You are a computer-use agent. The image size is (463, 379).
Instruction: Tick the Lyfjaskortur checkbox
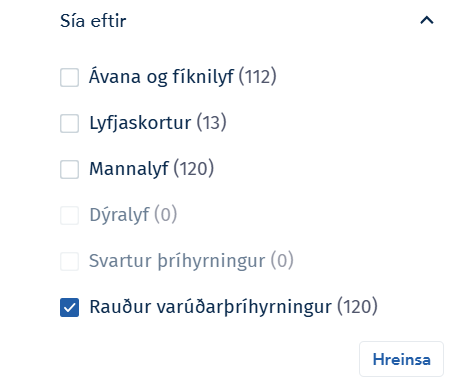click(x=69, y=123)
